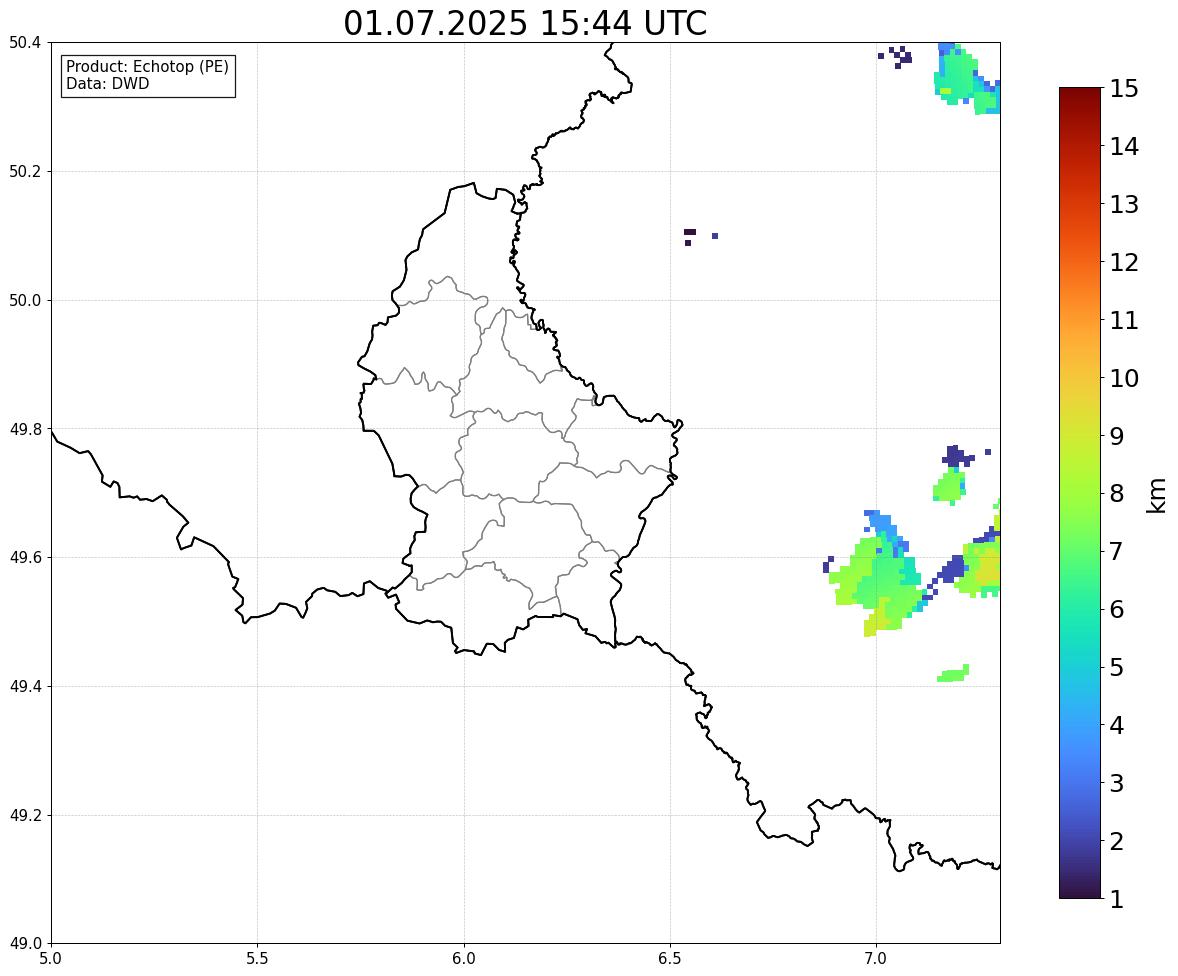Click the x-axis label '6.0'
Screen dimensions: 1178x976
point(464,959)
